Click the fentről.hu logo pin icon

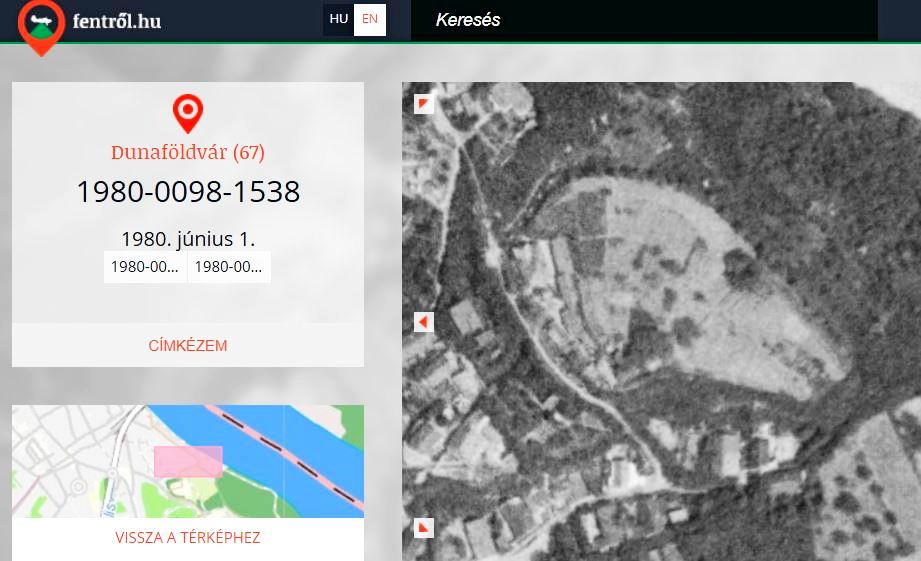click(x=41, y=26)
